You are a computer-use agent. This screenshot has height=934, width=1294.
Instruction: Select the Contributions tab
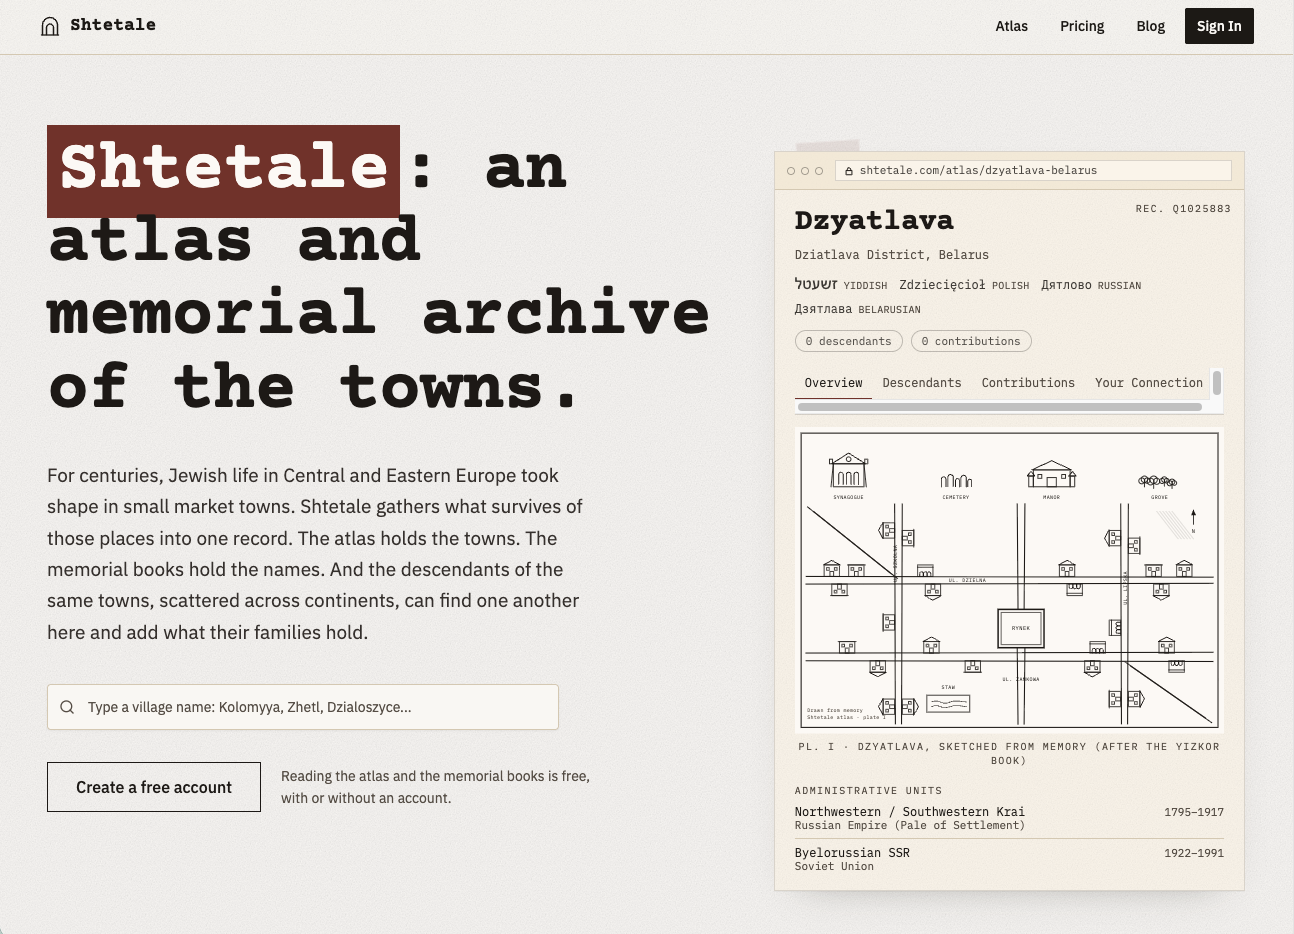point(1028,383)
